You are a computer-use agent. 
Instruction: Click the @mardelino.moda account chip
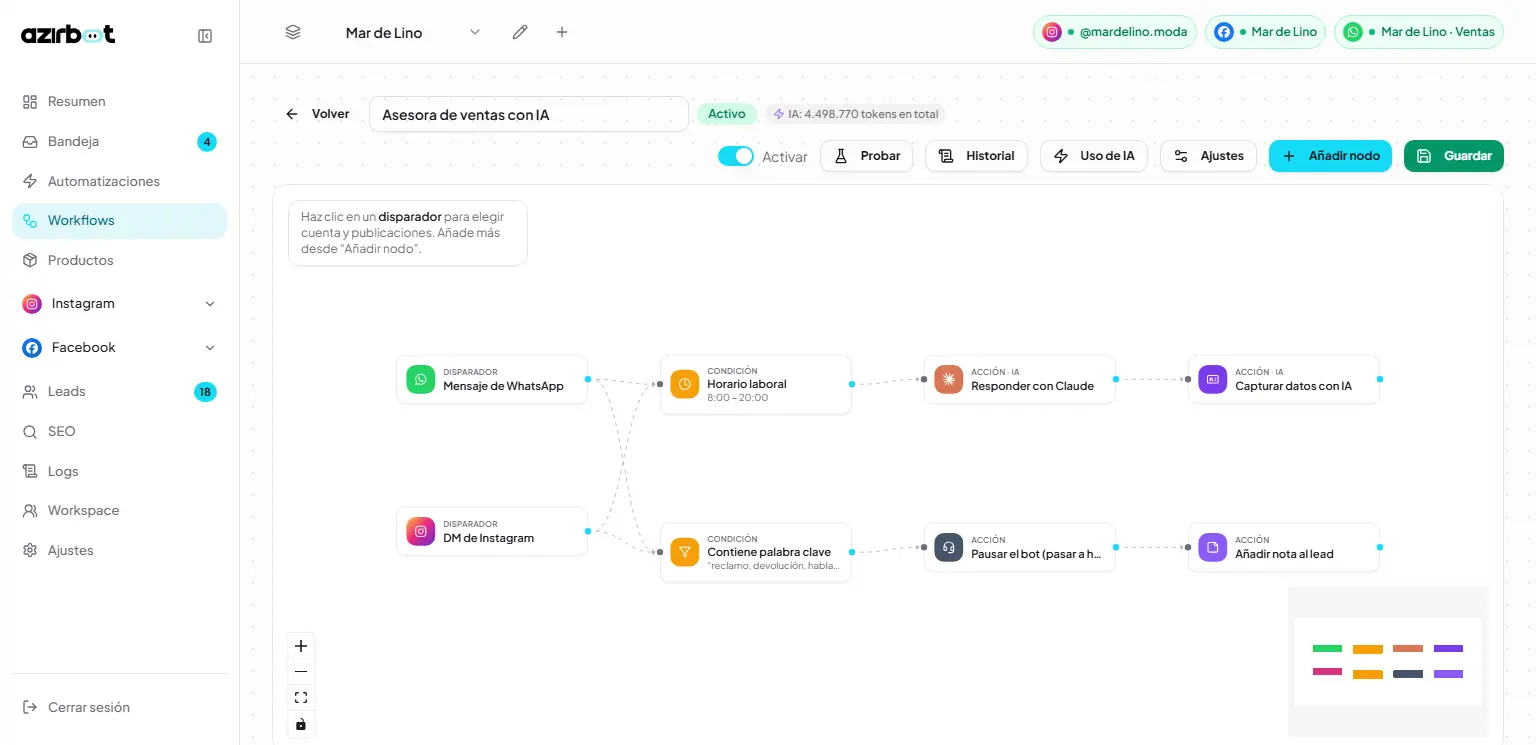(1115, 32)
